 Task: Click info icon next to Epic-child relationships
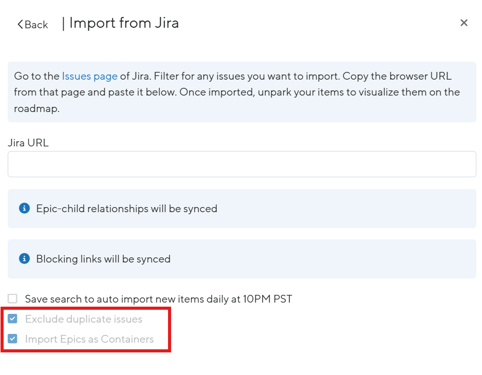[x=24, y=208]
